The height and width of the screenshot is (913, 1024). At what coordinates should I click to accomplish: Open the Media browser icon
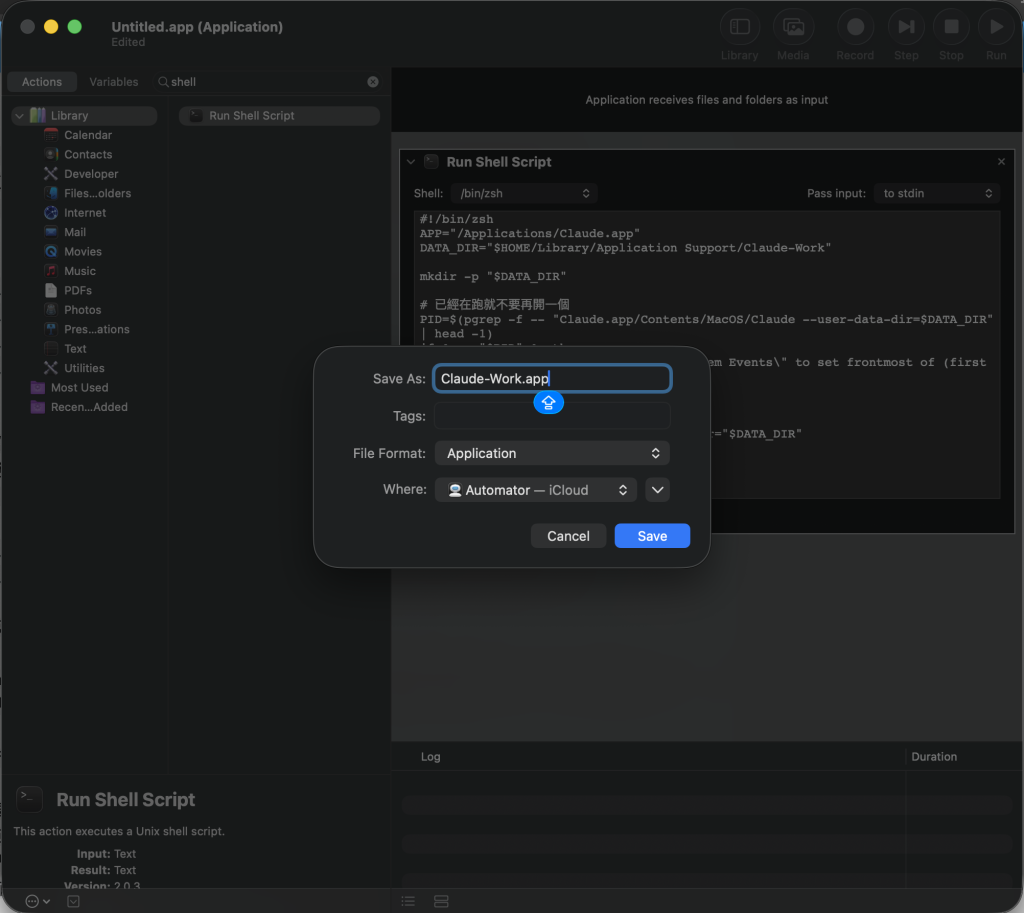coord(793,27)
